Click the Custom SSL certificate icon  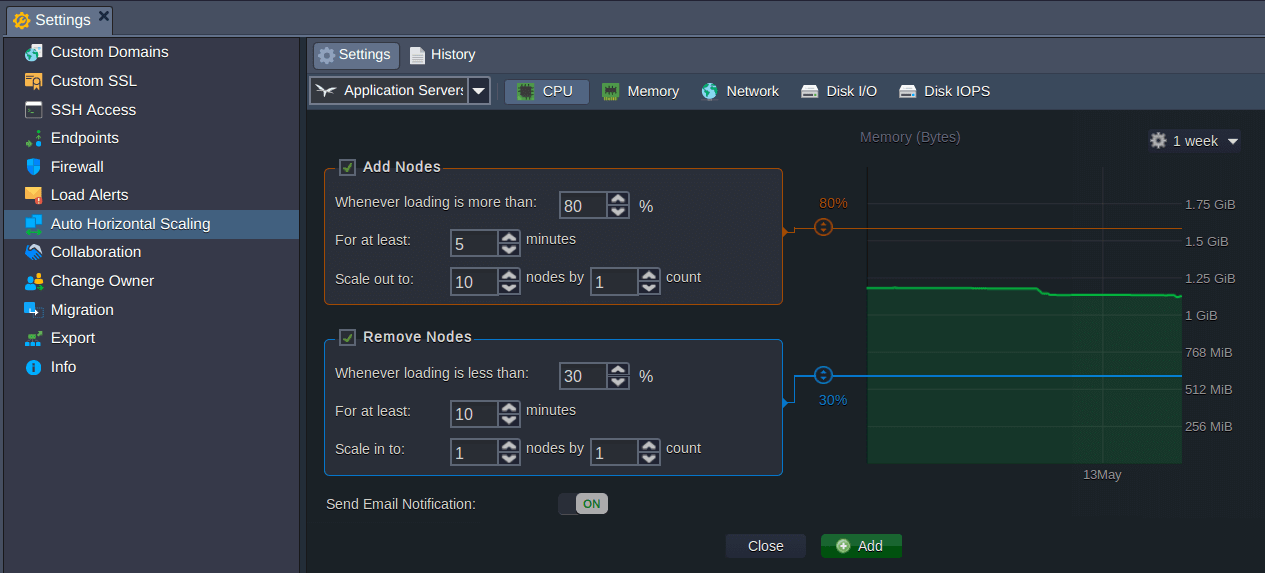(x=34, y=81)
